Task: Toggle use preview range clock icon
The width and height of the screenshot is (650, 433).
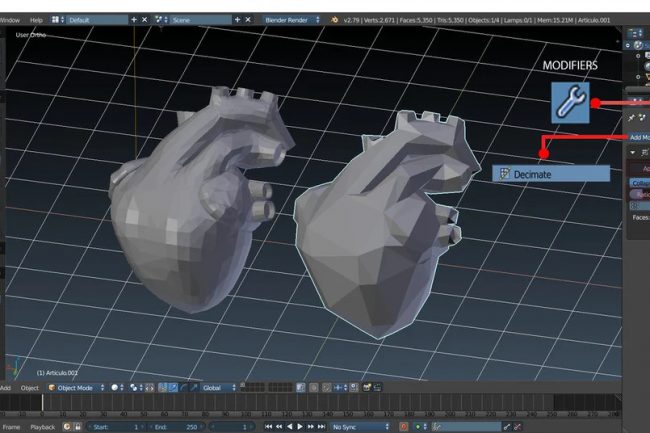Action: coord(67,427)
